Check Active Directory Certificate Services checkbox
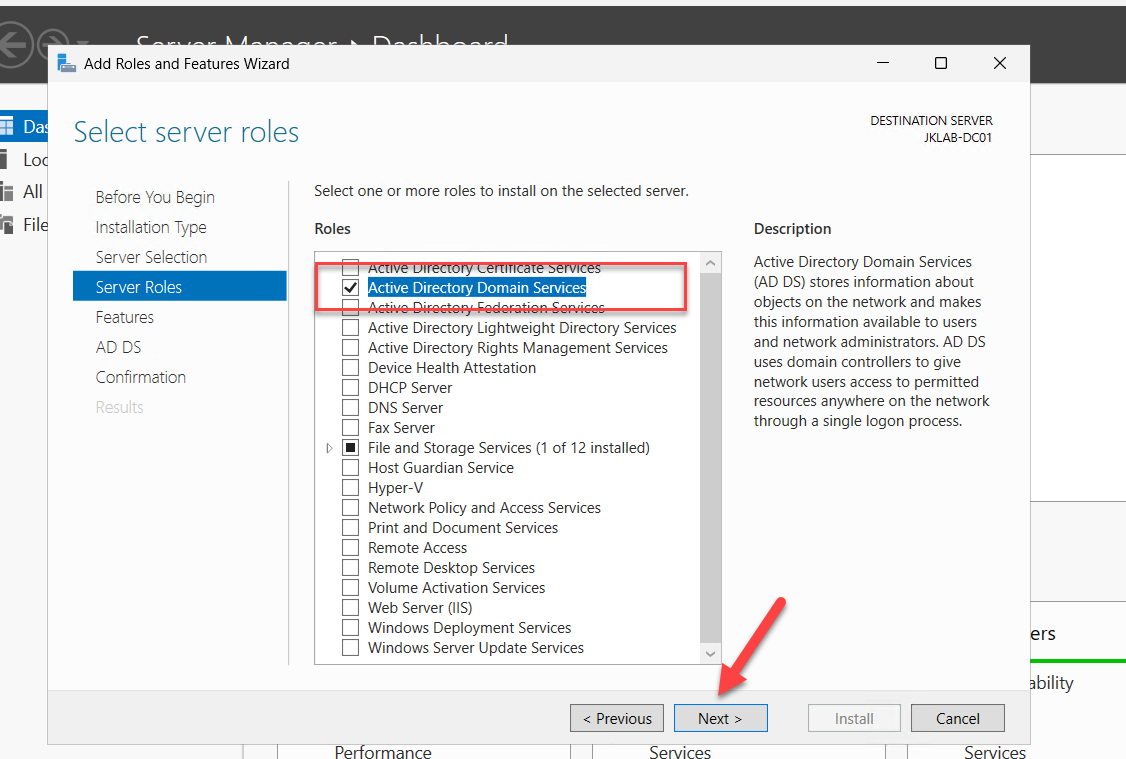 pos(350,268)
